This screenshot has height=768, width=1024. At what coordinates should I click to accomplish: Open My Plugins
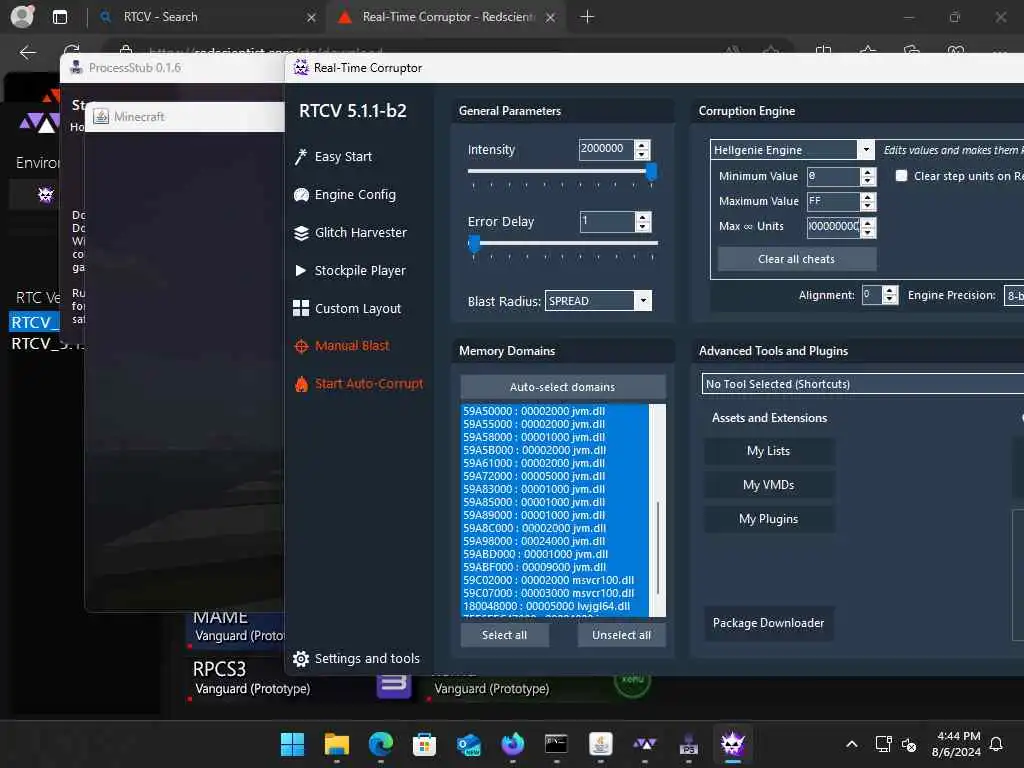(x=769, y=519)
